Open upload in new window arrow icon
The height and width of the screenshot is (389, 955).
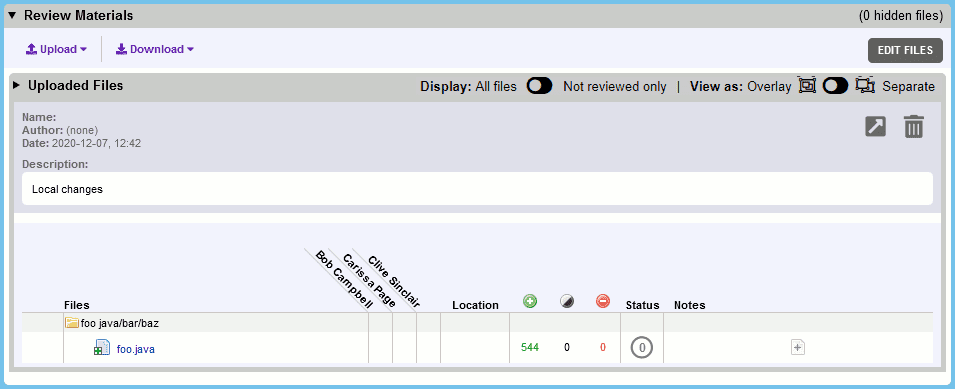tap(876, 127)
